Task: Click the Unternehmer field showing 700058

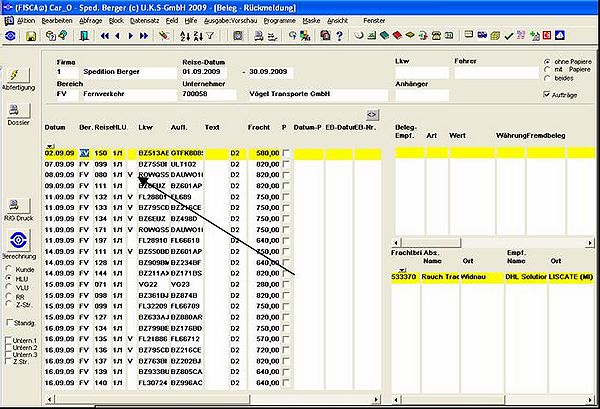Action: coord(209,94)
